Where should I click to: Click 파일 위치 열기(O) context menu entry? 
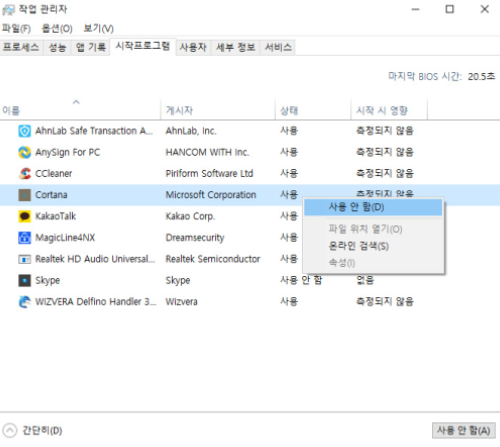[x=373, y=229]
